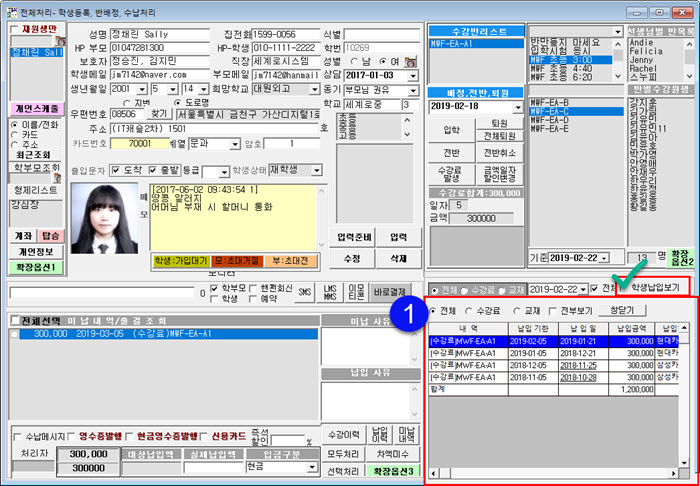Expand the 입금구분 dropdown showing 현금
Image resolution: width=700 pixels, height=486 pixels.
311,467
